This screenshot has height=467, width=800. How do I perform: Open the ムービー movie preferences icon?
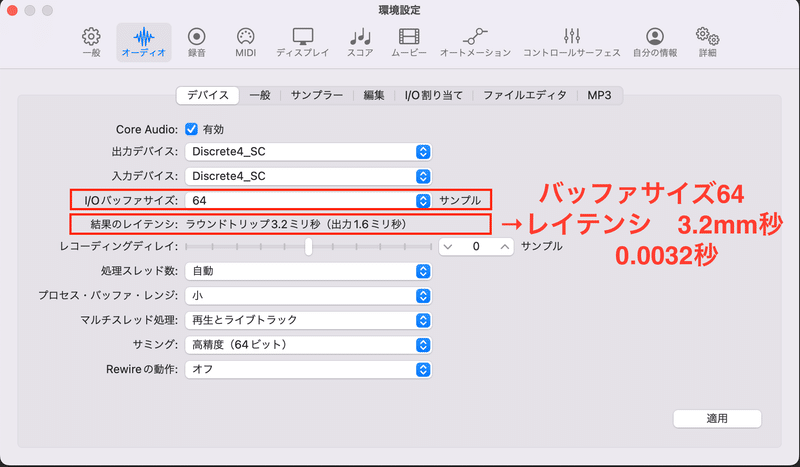point(409,42)
